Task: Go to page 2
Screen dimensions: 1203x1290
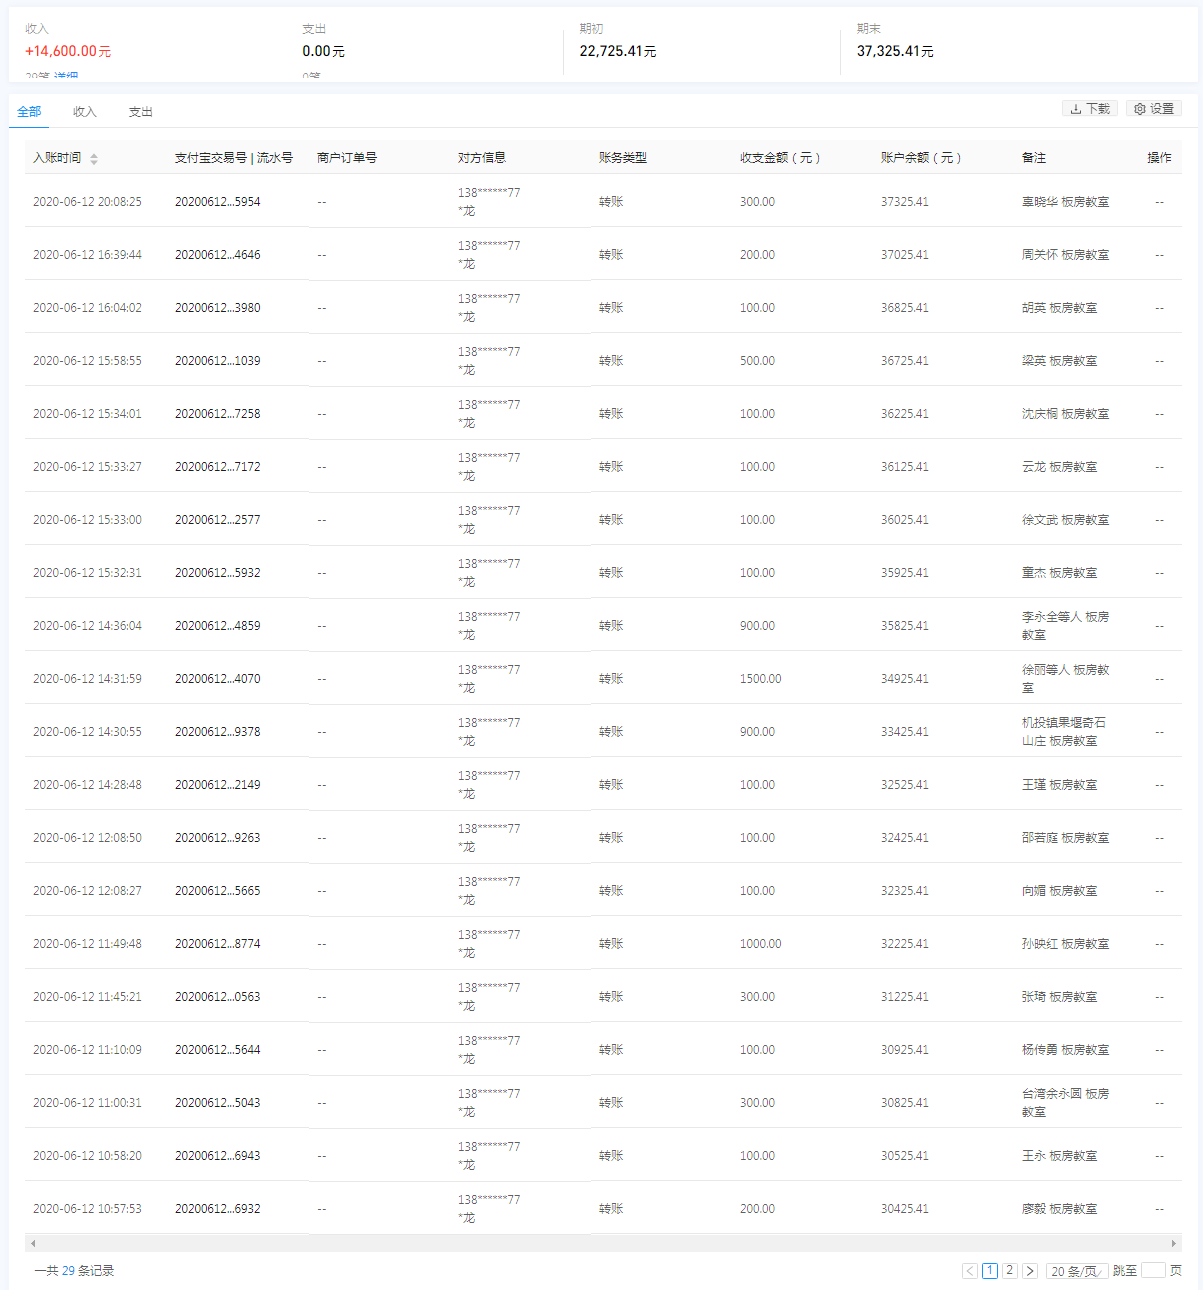Action: tap(1010, 1271)
